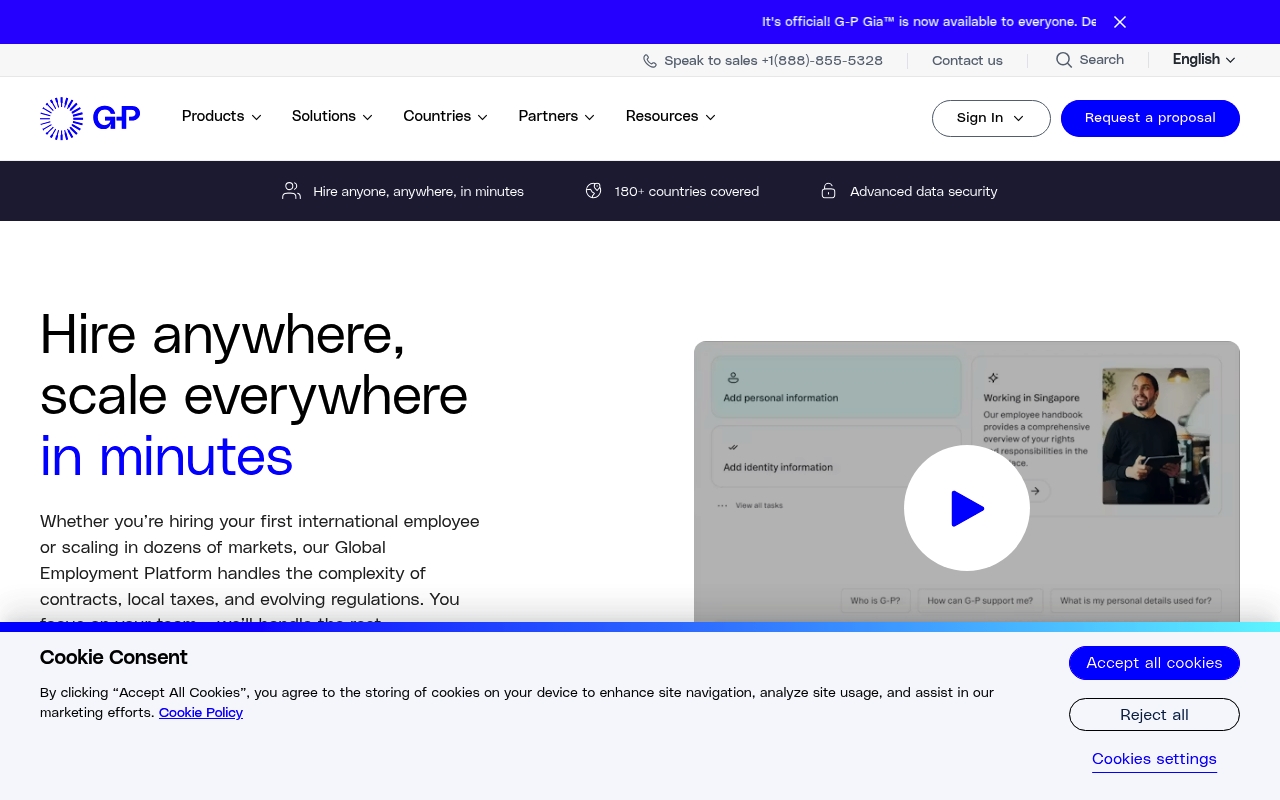Click the Search text in top bar
The width and height of the screenshot is (1280, 800).
(x=1102, y=60)
